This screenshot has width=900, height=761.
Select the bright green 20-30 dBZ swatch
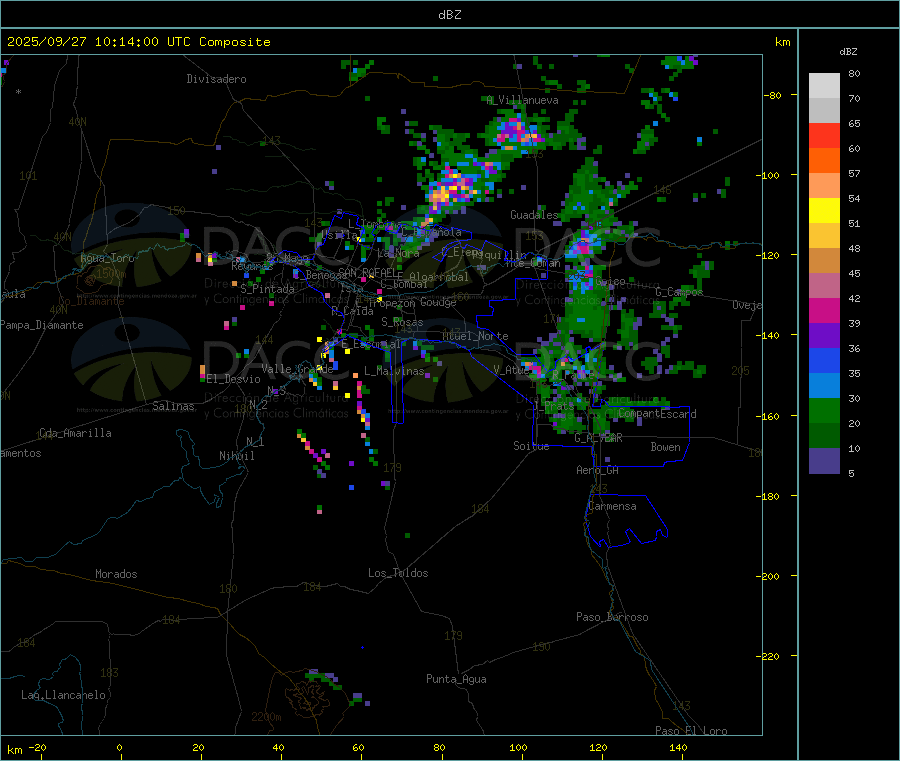824,410
